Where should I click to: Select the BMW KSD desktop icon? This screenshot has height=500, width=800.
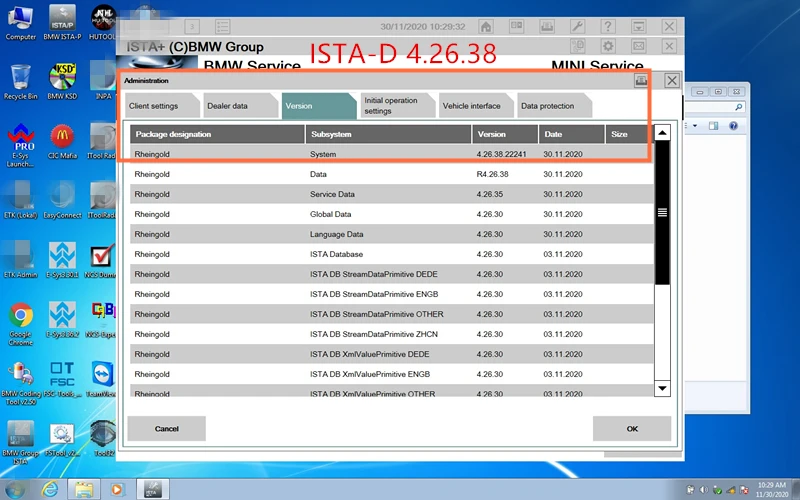[62, 82]
